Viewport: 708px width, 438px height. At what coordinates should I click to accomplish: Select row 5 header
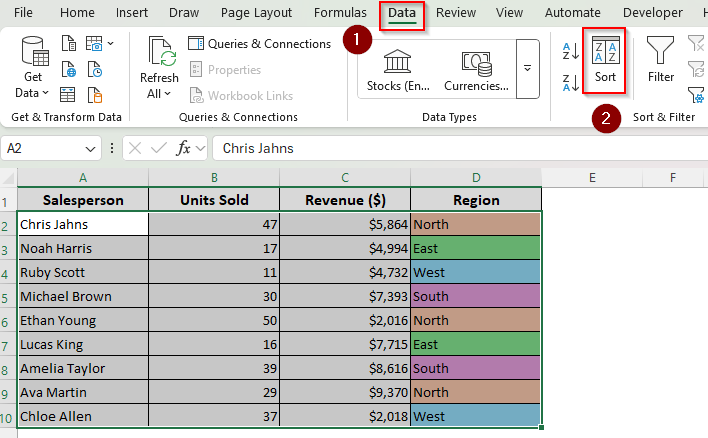pyautogui.click(x=8, y=297)
